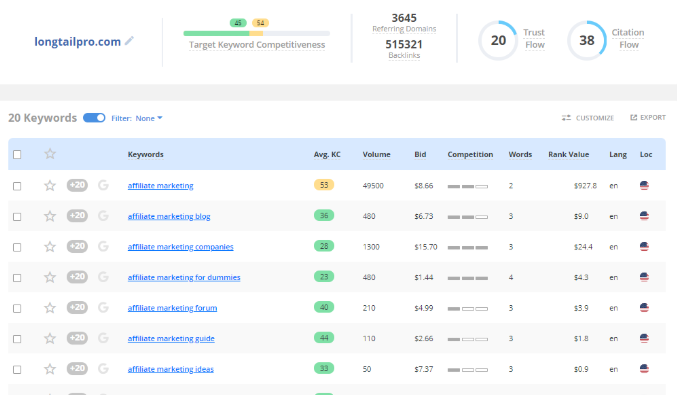The image size is (677, 395).
Task: Click the green 36 KC badge
Action: (x=324, y=215)
